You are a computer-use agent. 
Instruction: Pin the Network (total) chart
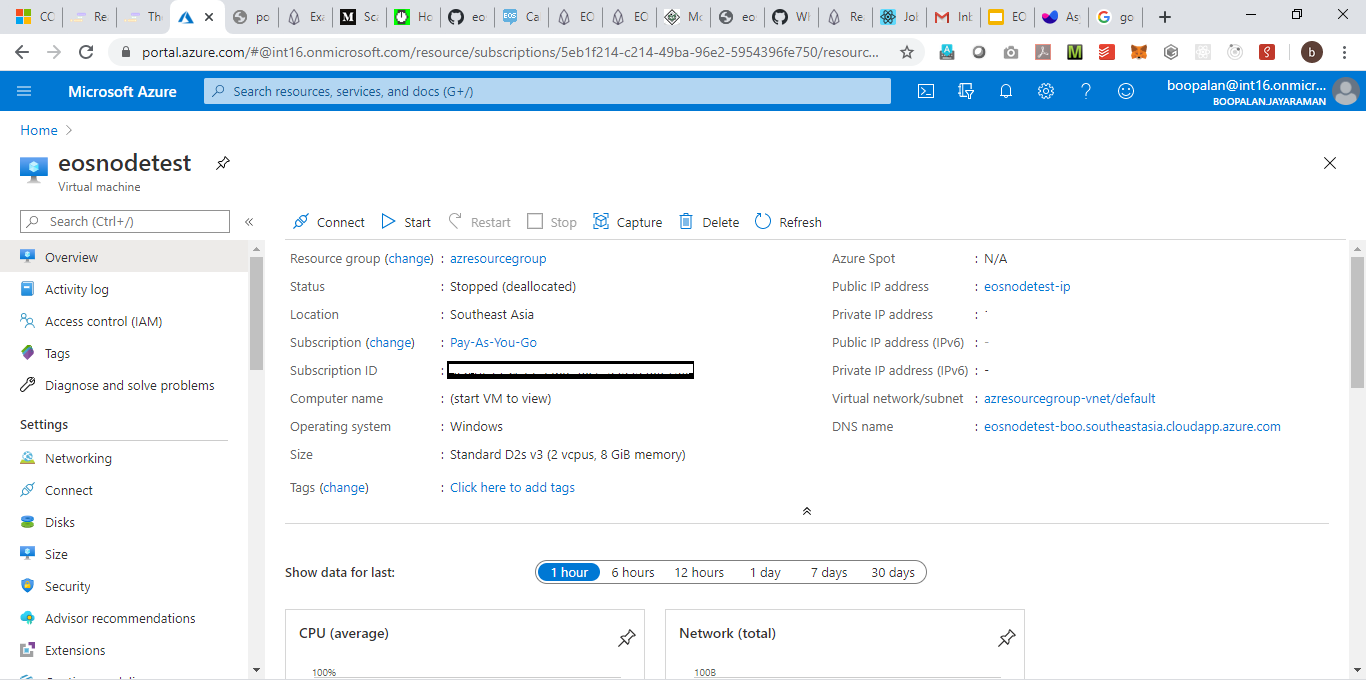pyautogui.click(x=1006, y=637)
